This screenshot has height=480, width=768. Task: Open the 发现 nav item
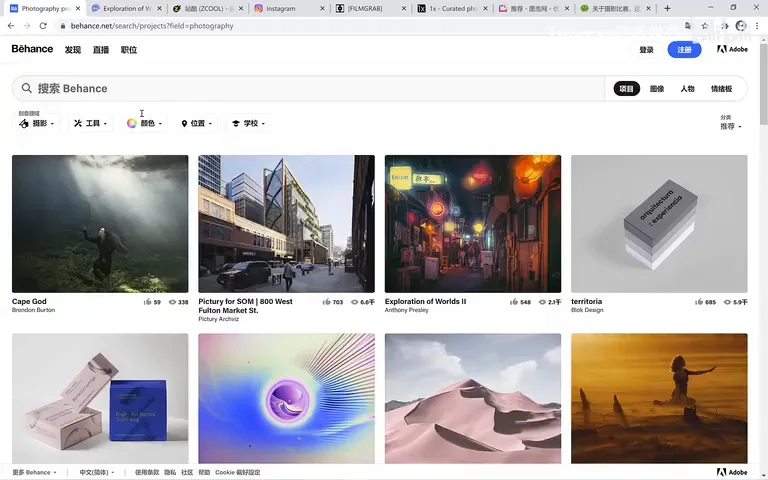[x=72, y=50]
